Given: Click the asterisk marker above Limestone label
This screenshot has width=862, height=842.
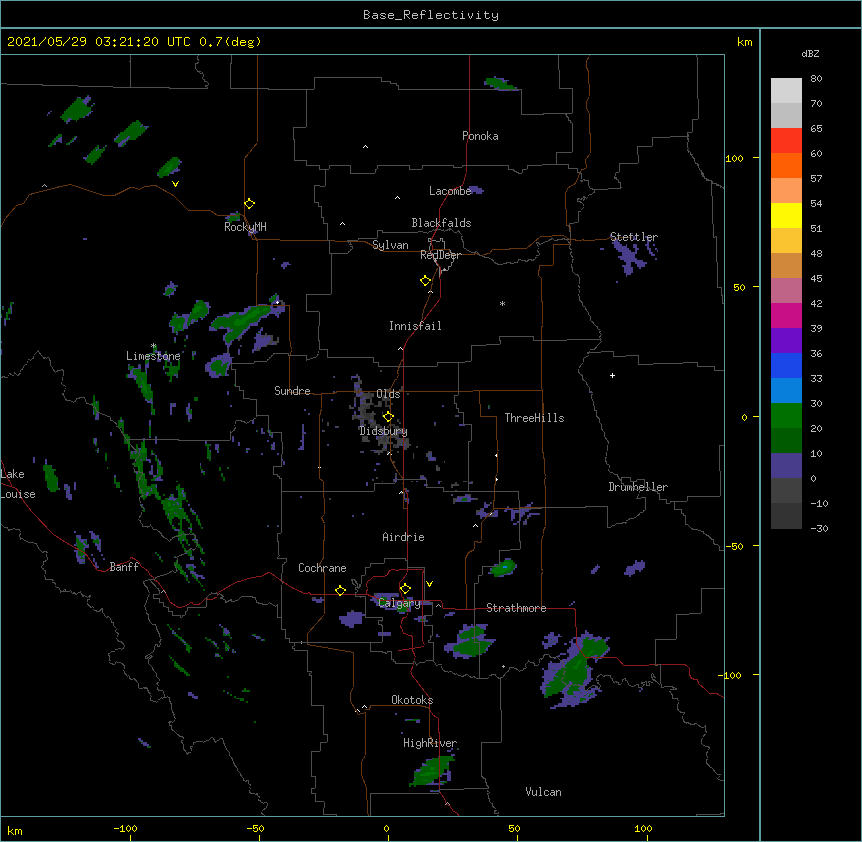Looking at the screenshot, I should tap(153, 346).
